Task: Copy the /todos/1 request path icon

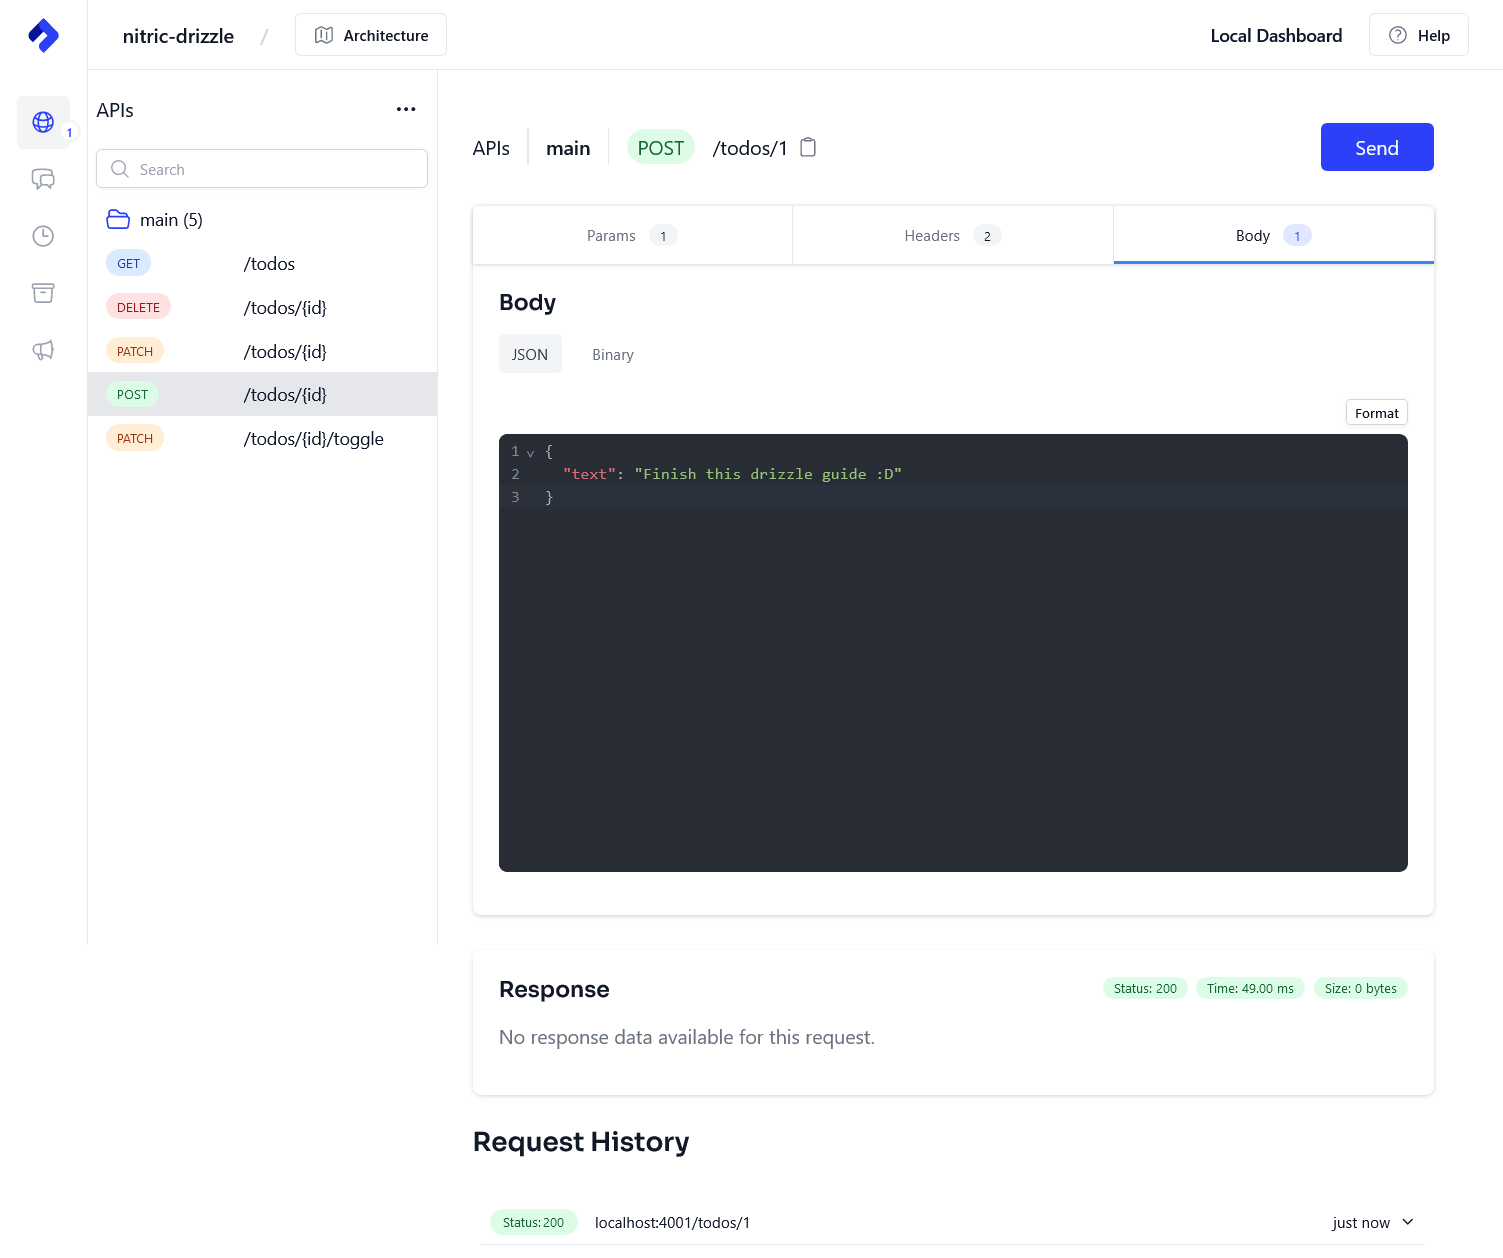Action: [808, 147]
